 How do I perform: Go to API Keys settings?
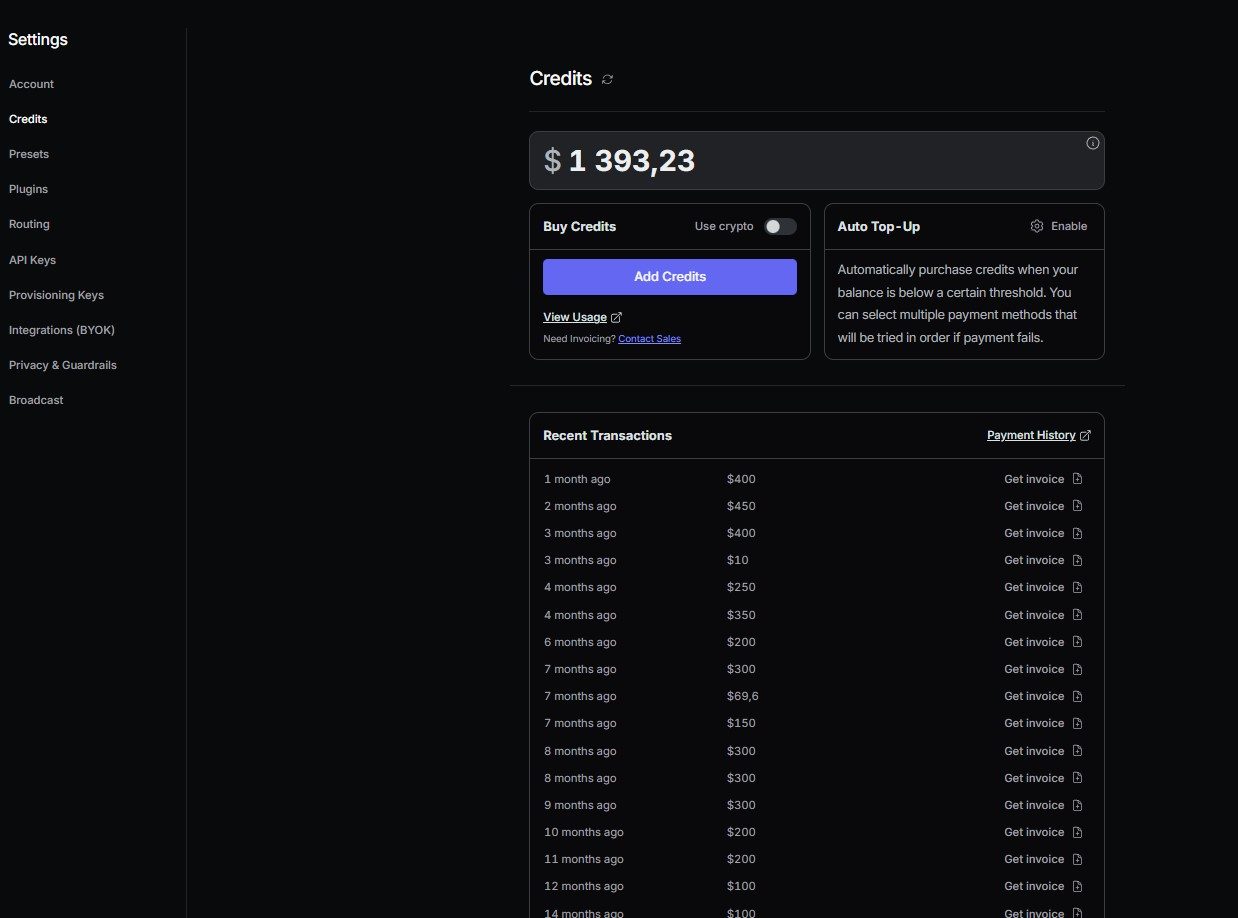pos(32,260)
